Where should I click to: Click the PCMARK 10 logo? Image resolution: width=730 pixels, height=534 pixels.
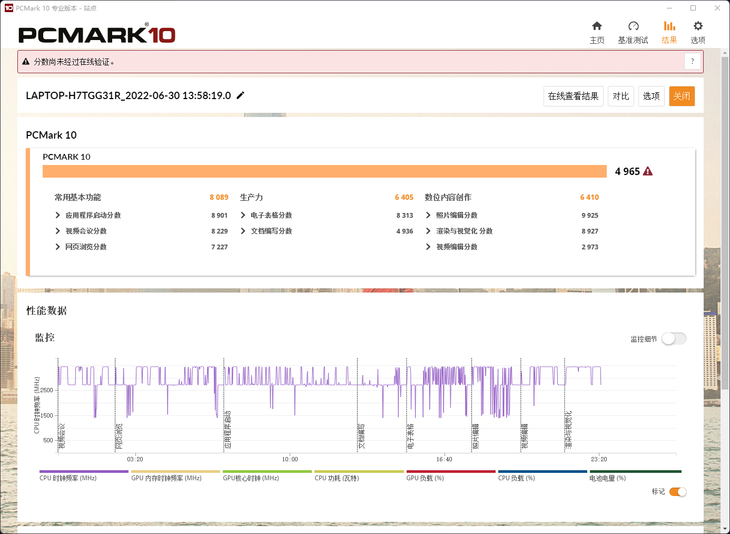[97, 34]
